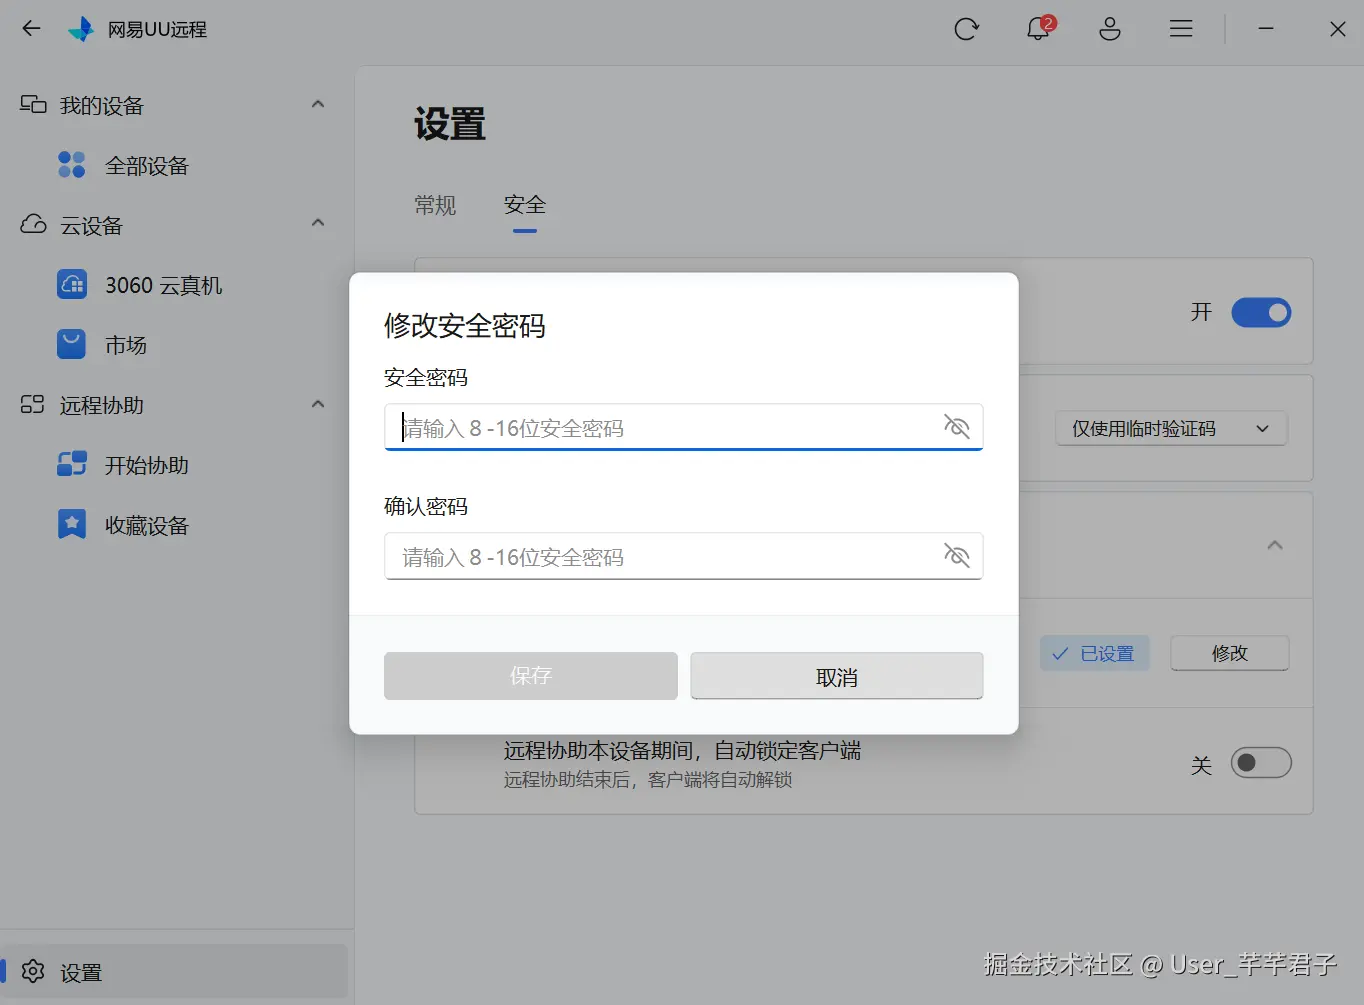This screenshot has width=1364, height=1005.
Task: Open 设置 at sidebar bottom
Action: [x=175, y=971]
